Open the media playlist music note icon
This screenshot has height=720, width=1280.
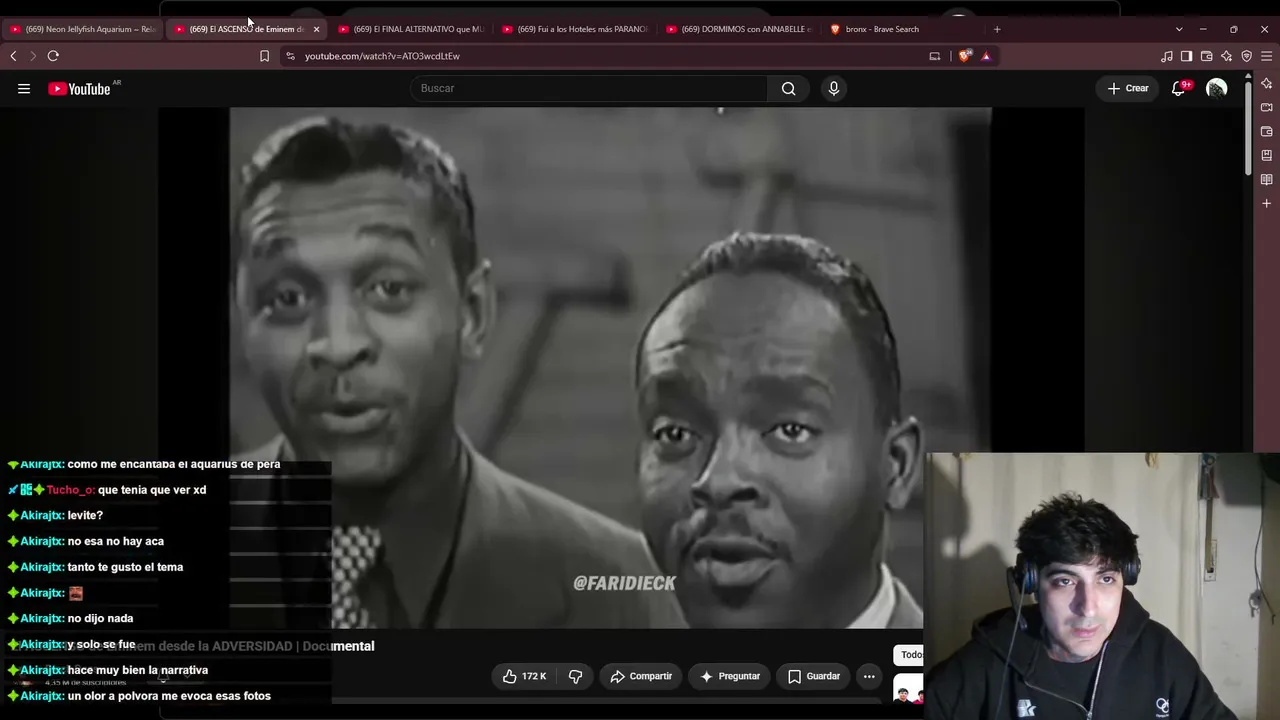click(x=1167, y=56)
